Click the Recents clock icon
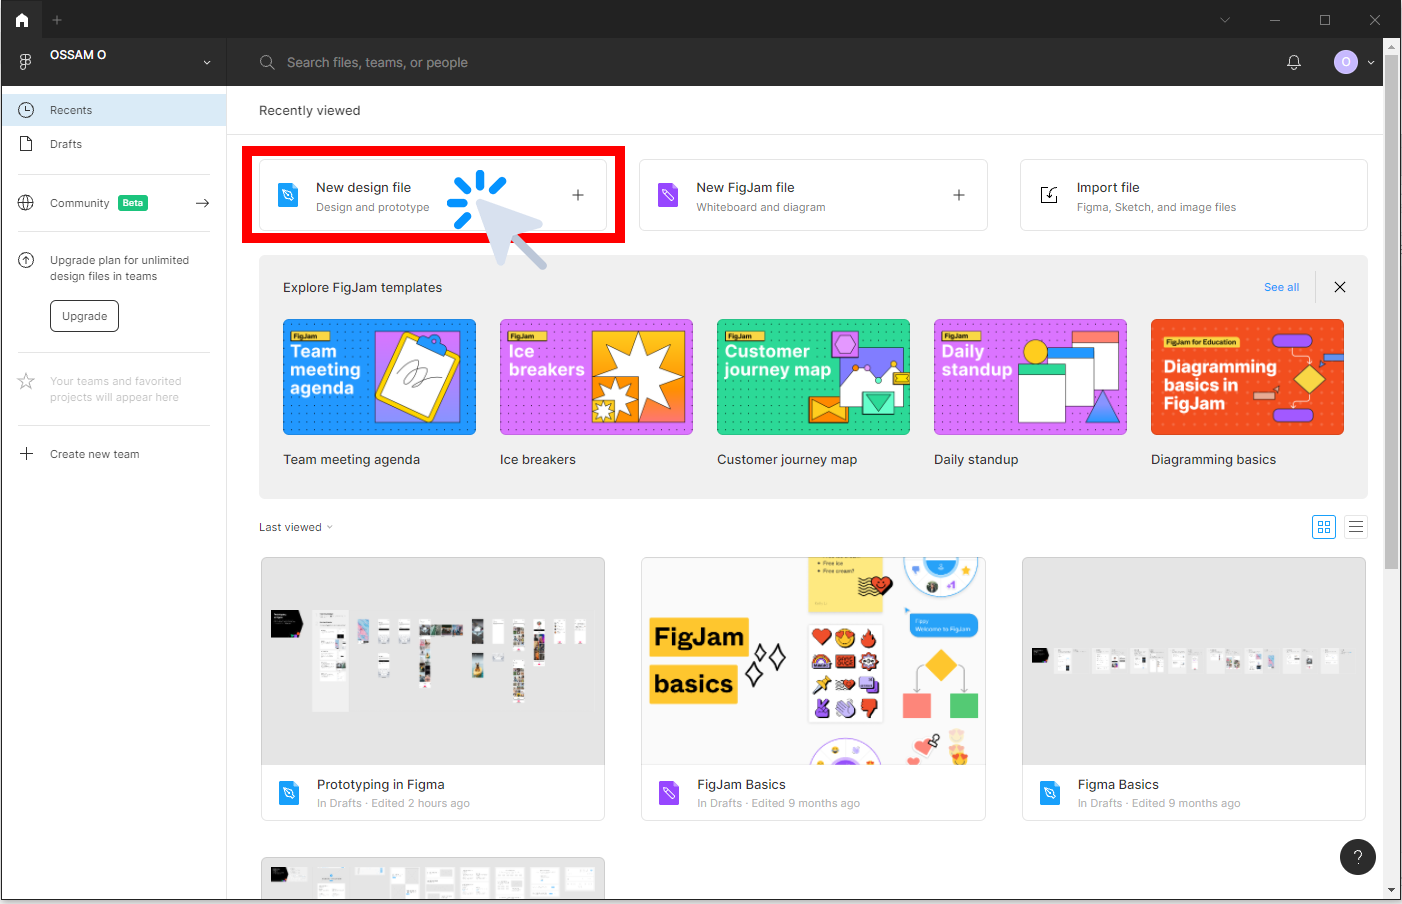 26,110
